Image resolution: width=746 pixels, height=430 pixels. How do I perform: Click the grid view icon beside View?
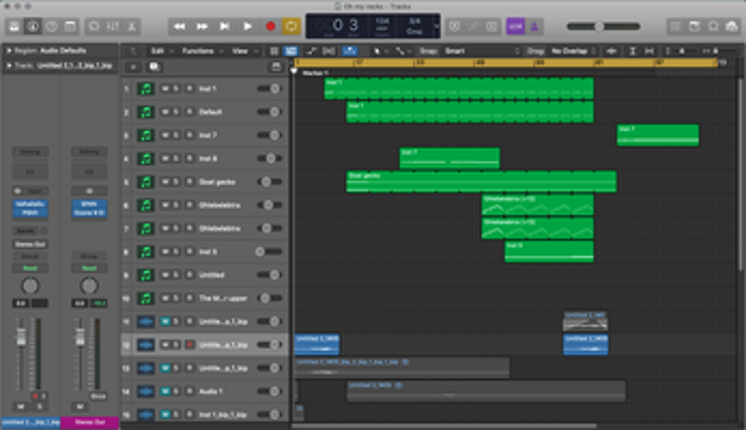pyautogui.click(x=274, y=51)
